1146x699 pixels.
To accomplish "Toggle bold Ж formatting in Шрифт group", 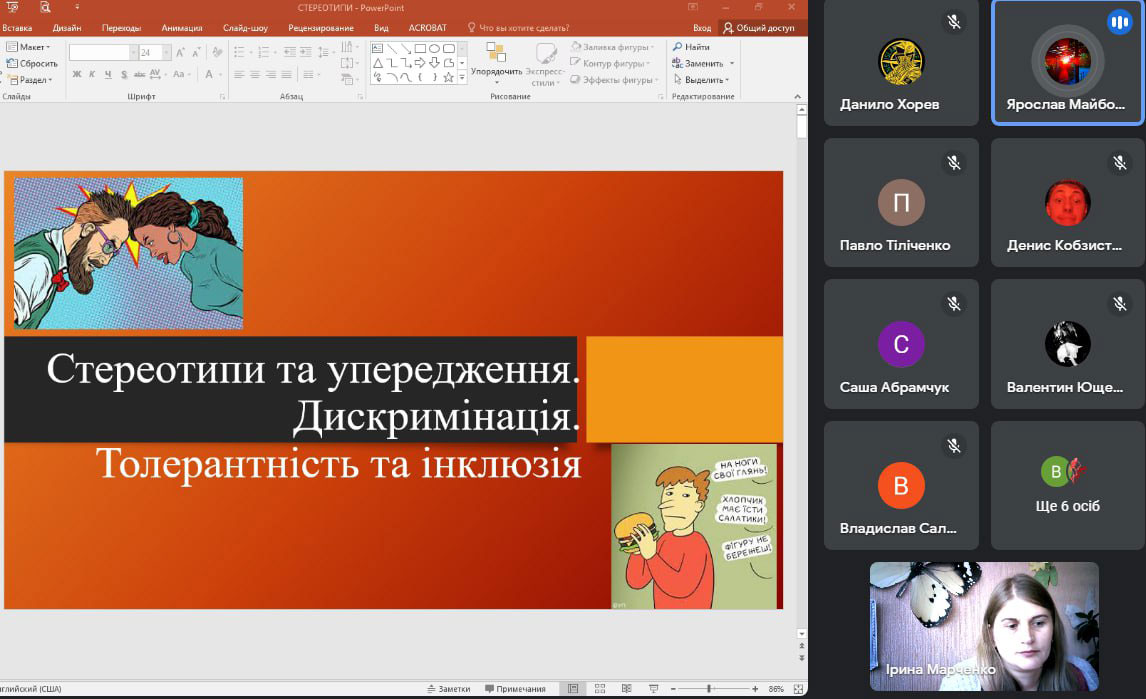I will pos(77,75).
